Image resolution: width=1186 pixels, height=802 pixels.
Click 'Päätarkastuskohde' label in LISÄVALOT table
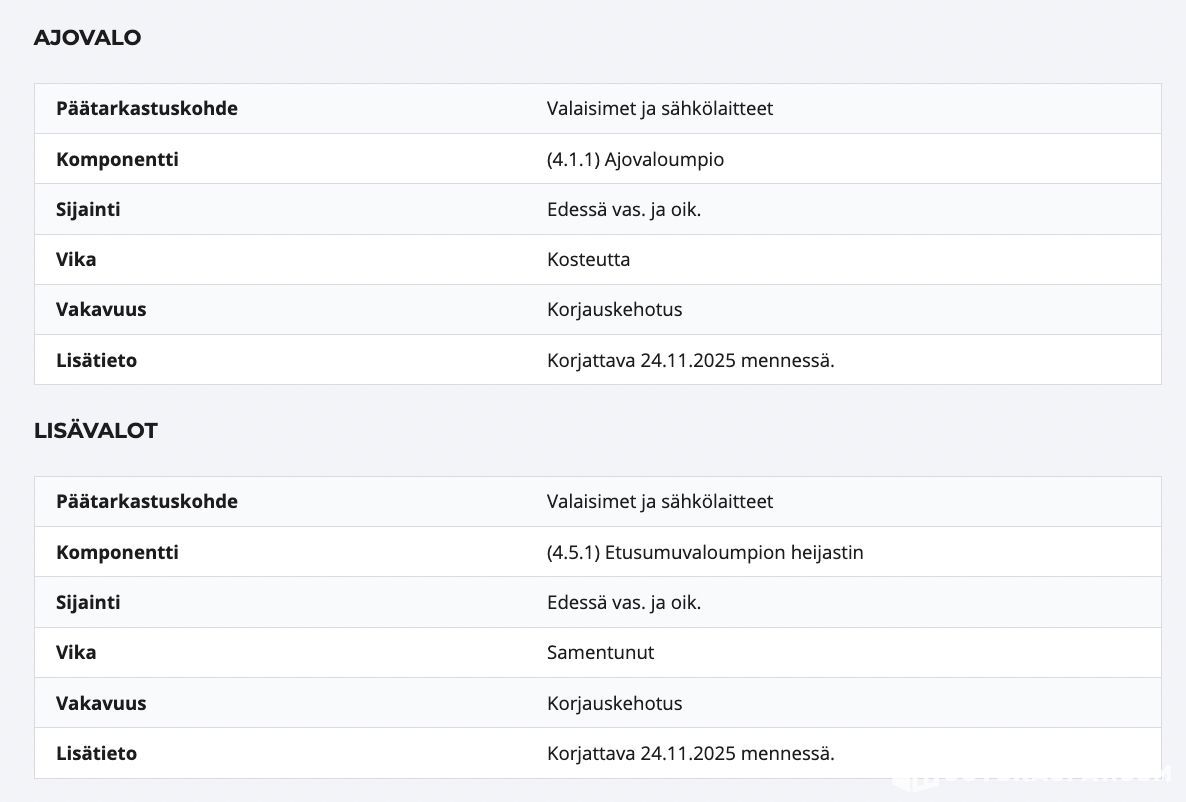click(x=147, y=502)
